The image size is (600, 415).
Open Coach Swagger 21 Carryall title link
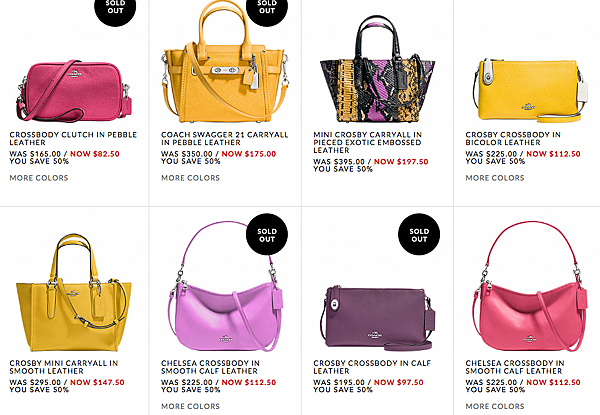click(x=225, y=138)
